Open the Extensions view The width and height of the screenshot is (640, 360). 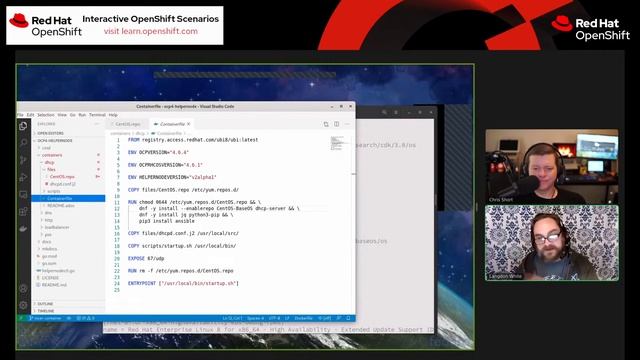23,211
